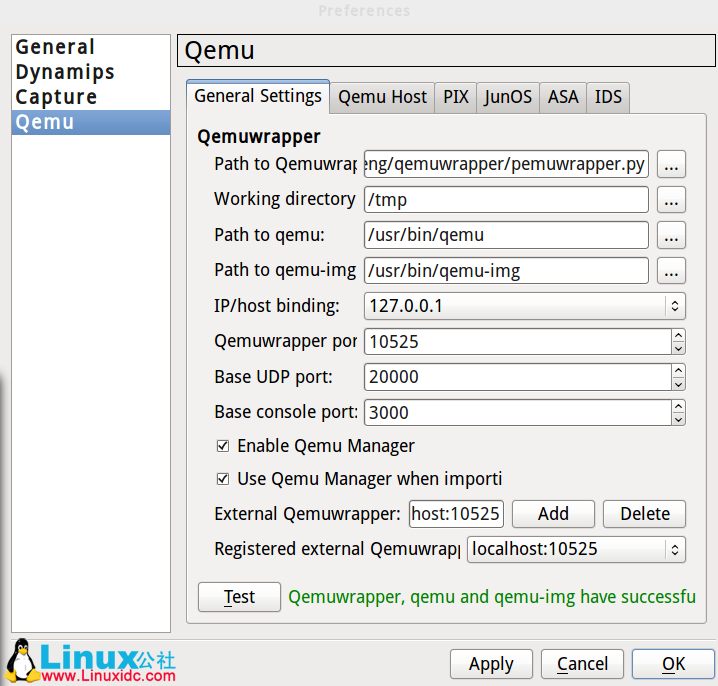This screenshot has width=718, height=686.
Task: Increase the Base console port value
Action: [x=678, y=406]
